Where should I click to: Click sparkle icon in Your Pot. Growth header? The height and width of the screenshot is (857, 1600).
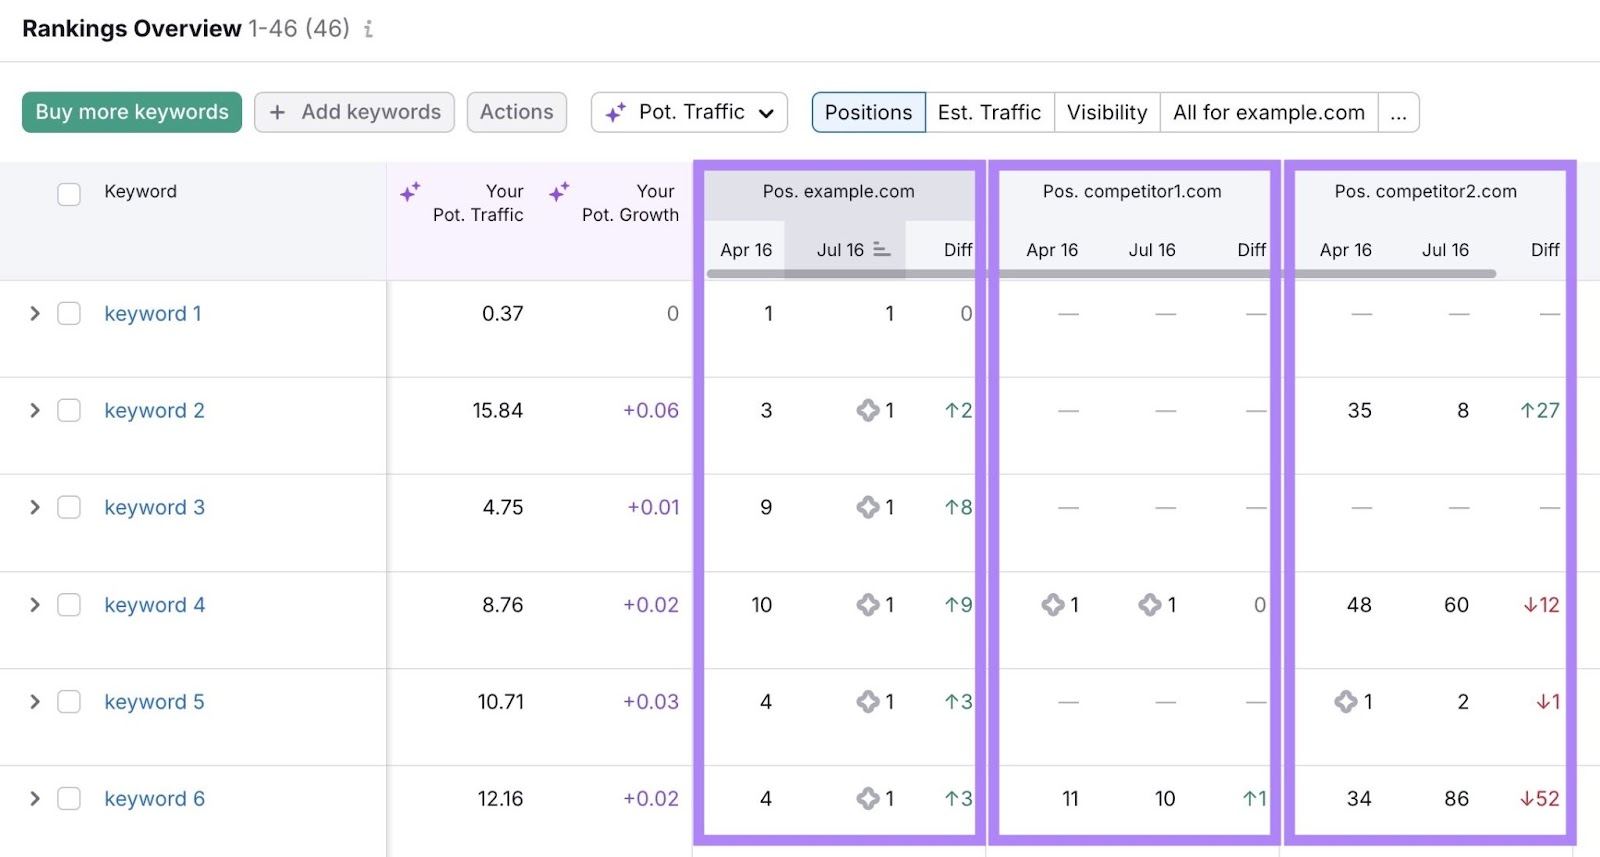click(559, 191)
